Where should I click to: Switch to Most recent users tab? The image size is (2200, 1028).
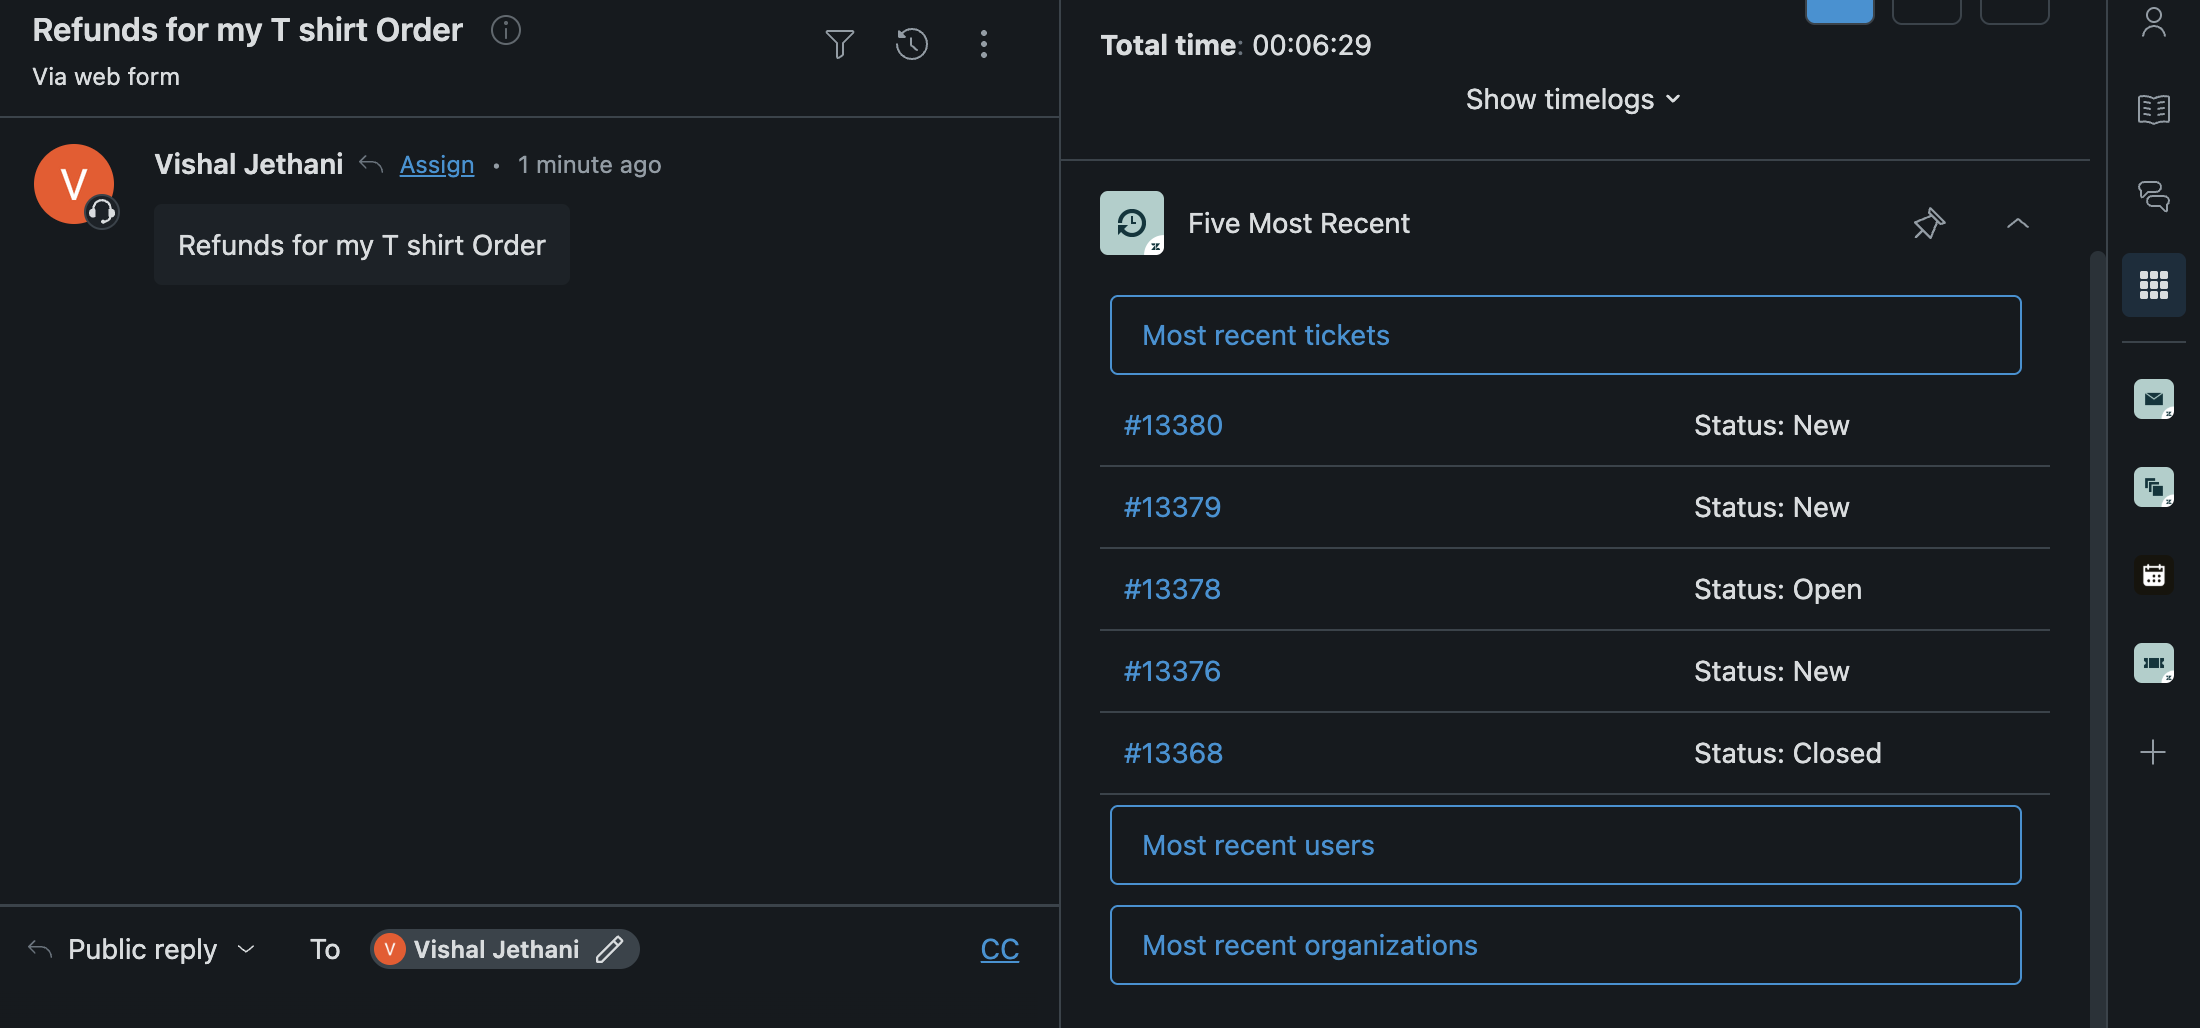[1565, 845]
